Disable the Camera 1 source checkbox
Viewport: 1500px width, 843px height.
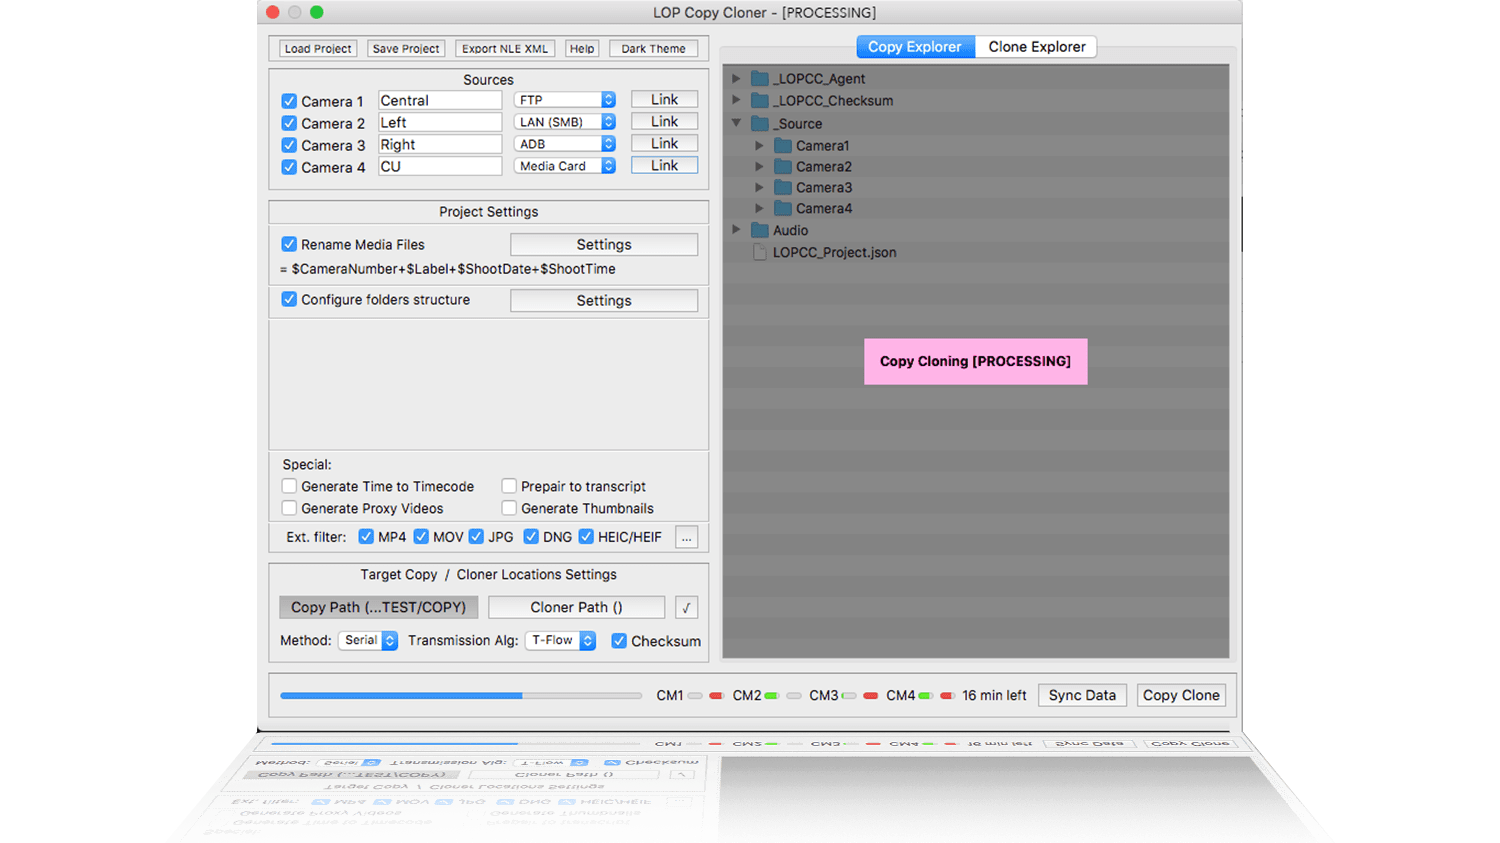[x=289, y=102]
